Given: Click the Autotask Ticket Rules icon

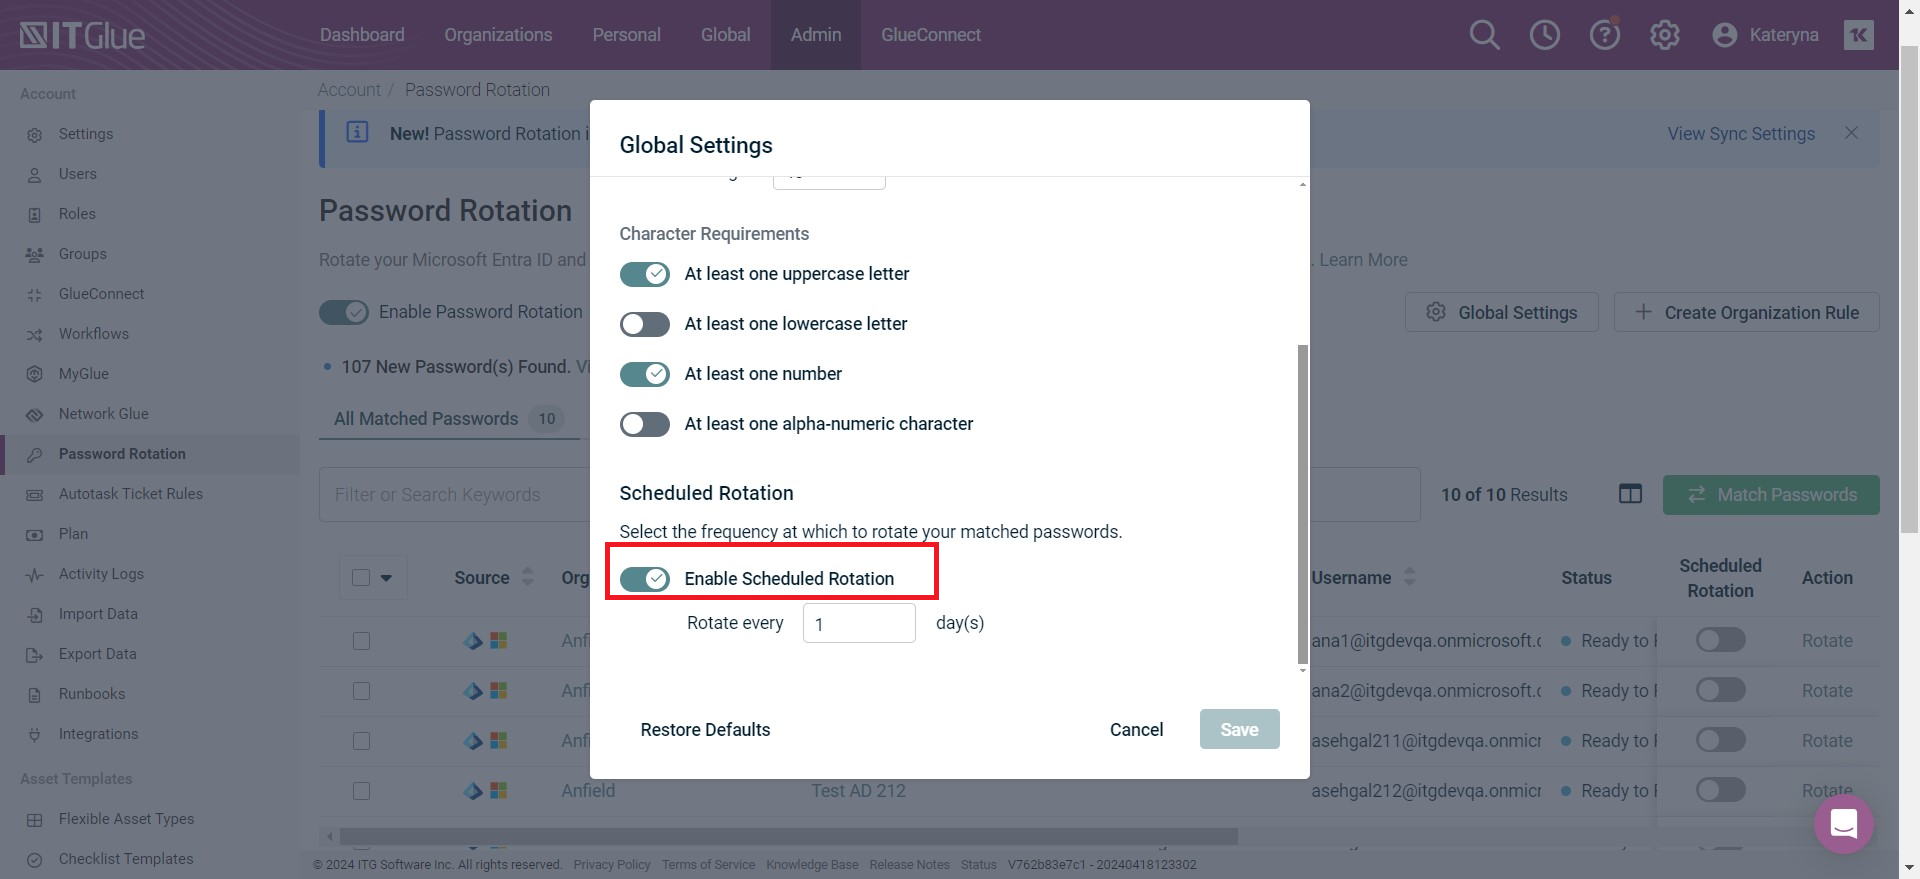Looking at the screenshot, I should click(35, 494).
